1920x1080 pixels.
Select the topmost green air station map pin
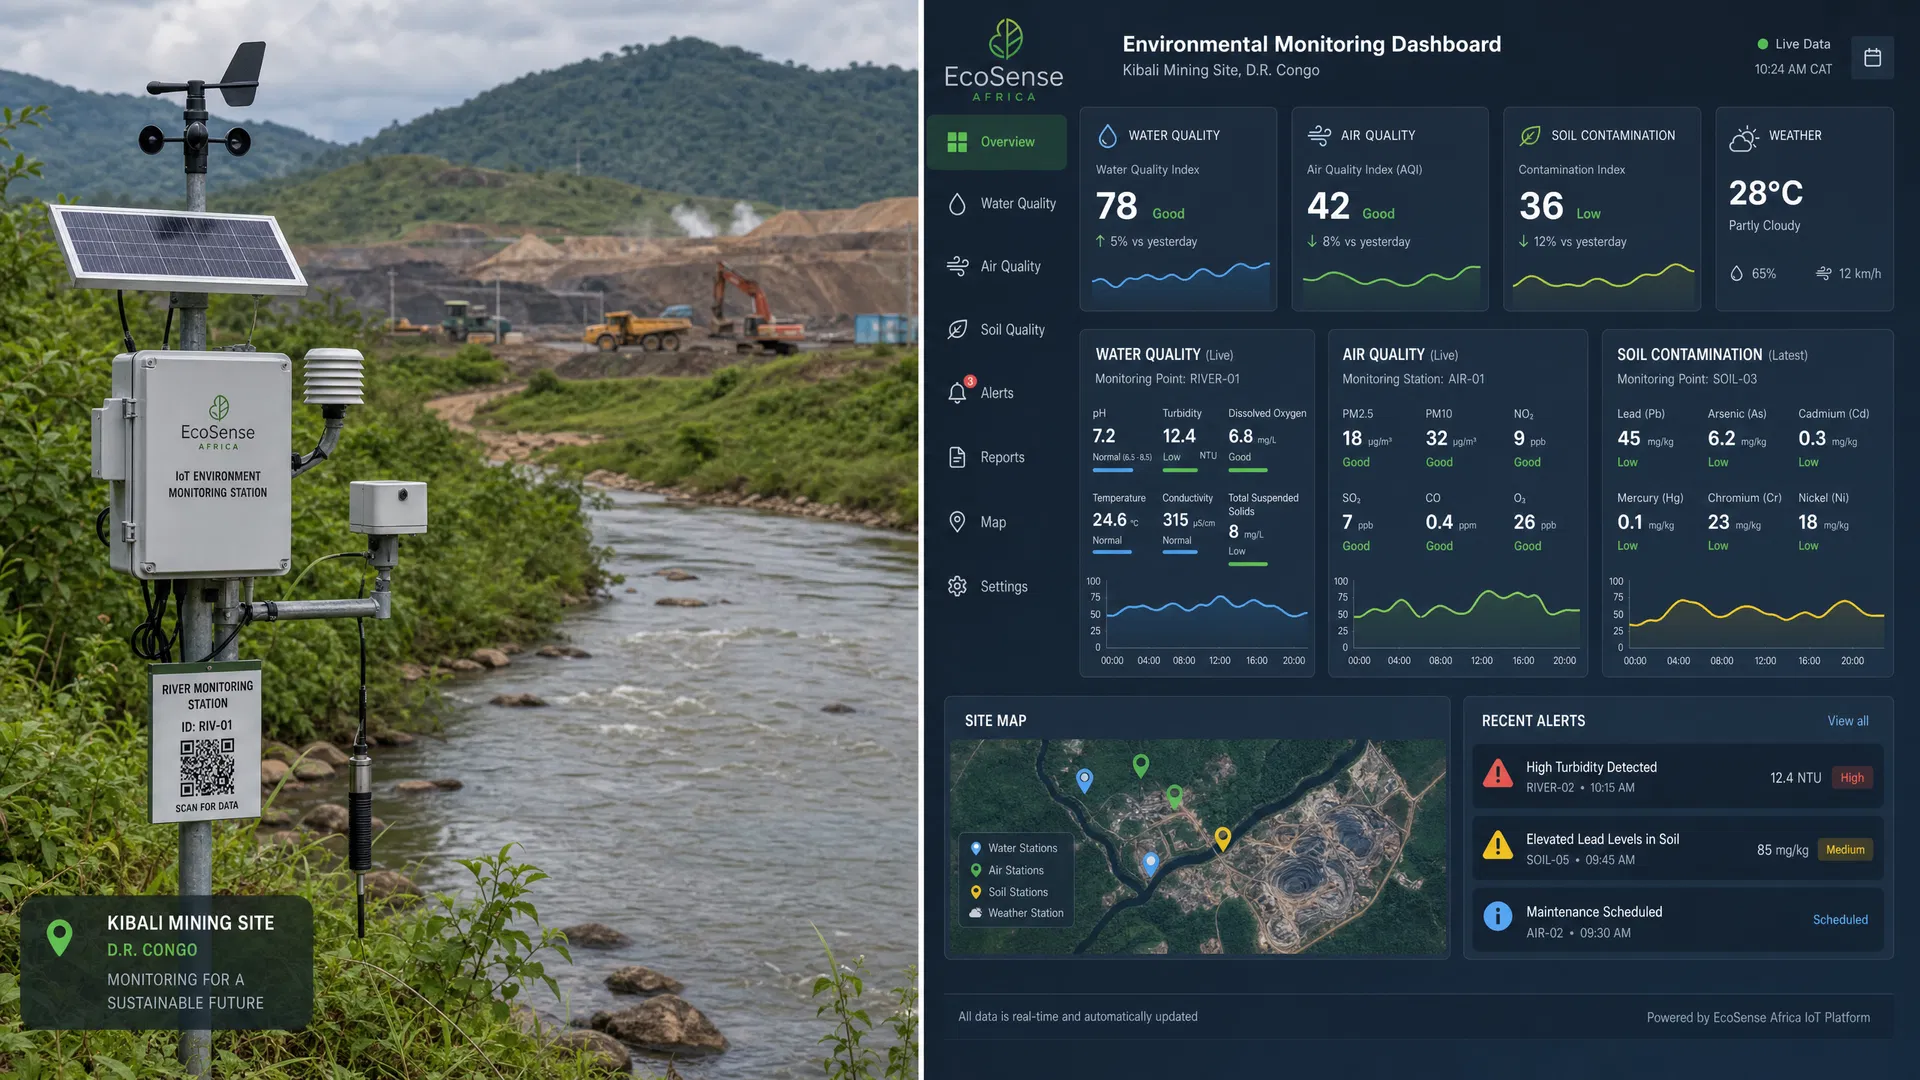(x=1140, y=766)
